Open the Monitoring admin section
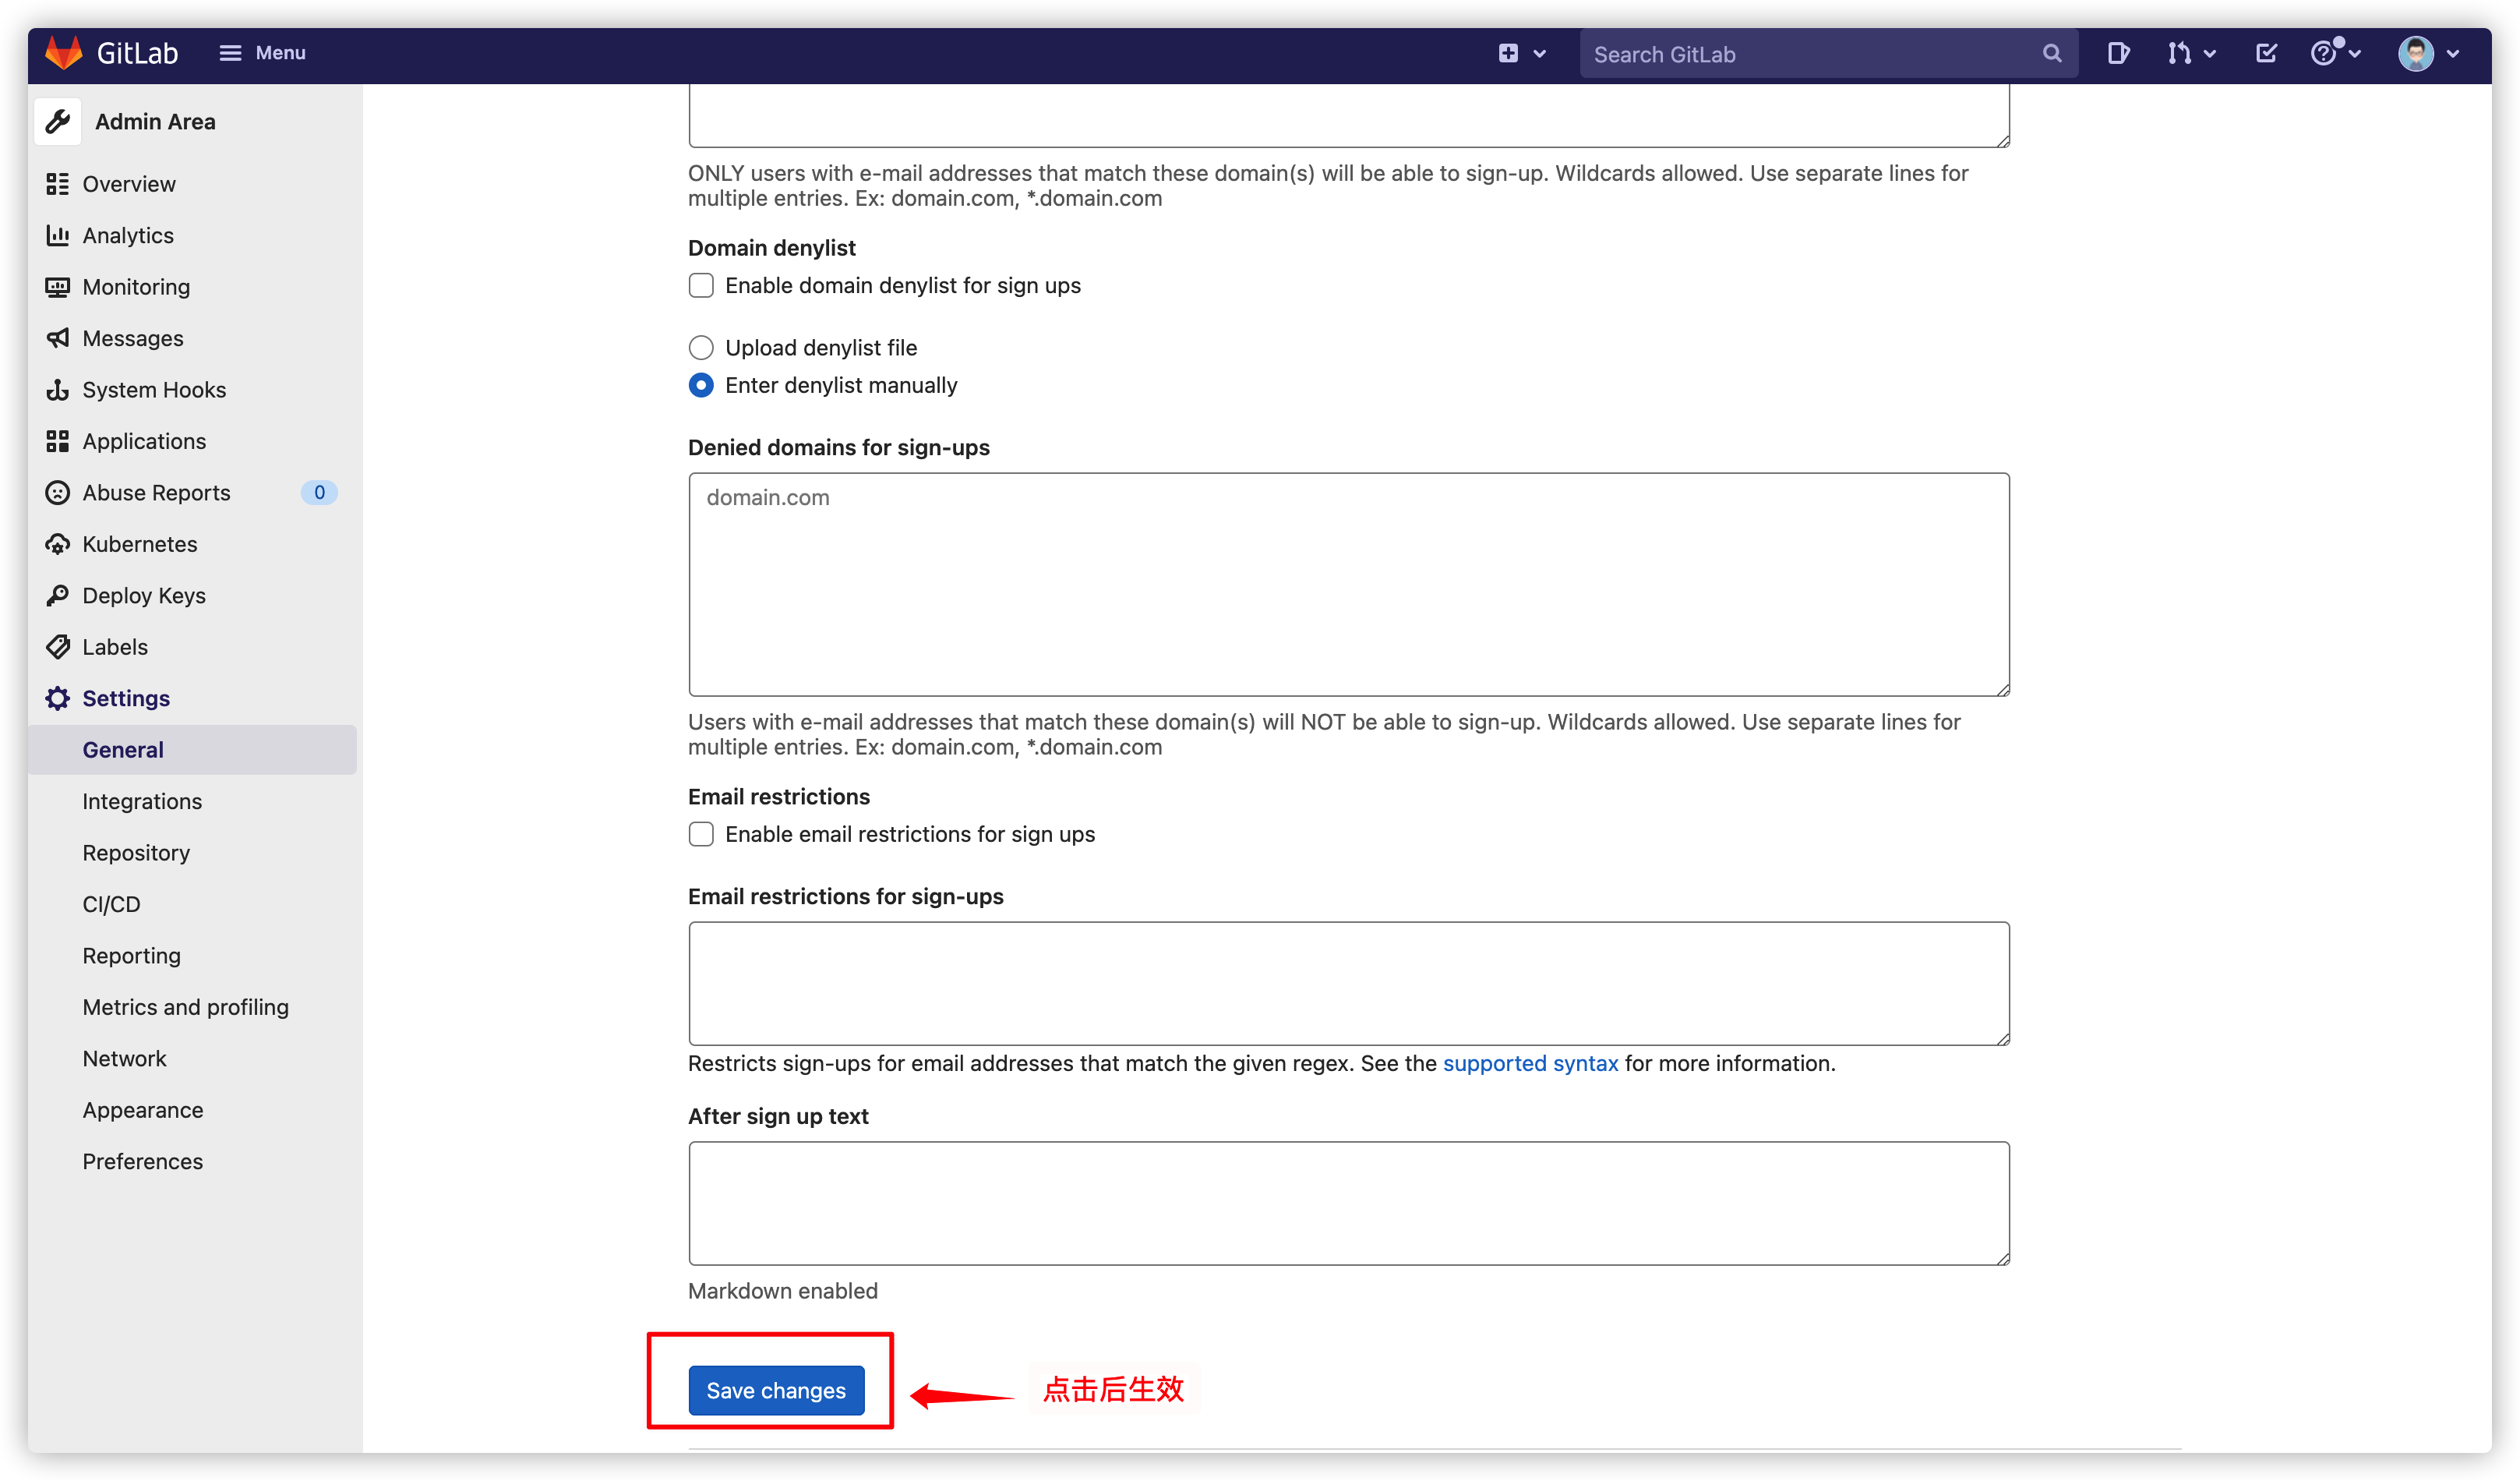 (136, 287)
